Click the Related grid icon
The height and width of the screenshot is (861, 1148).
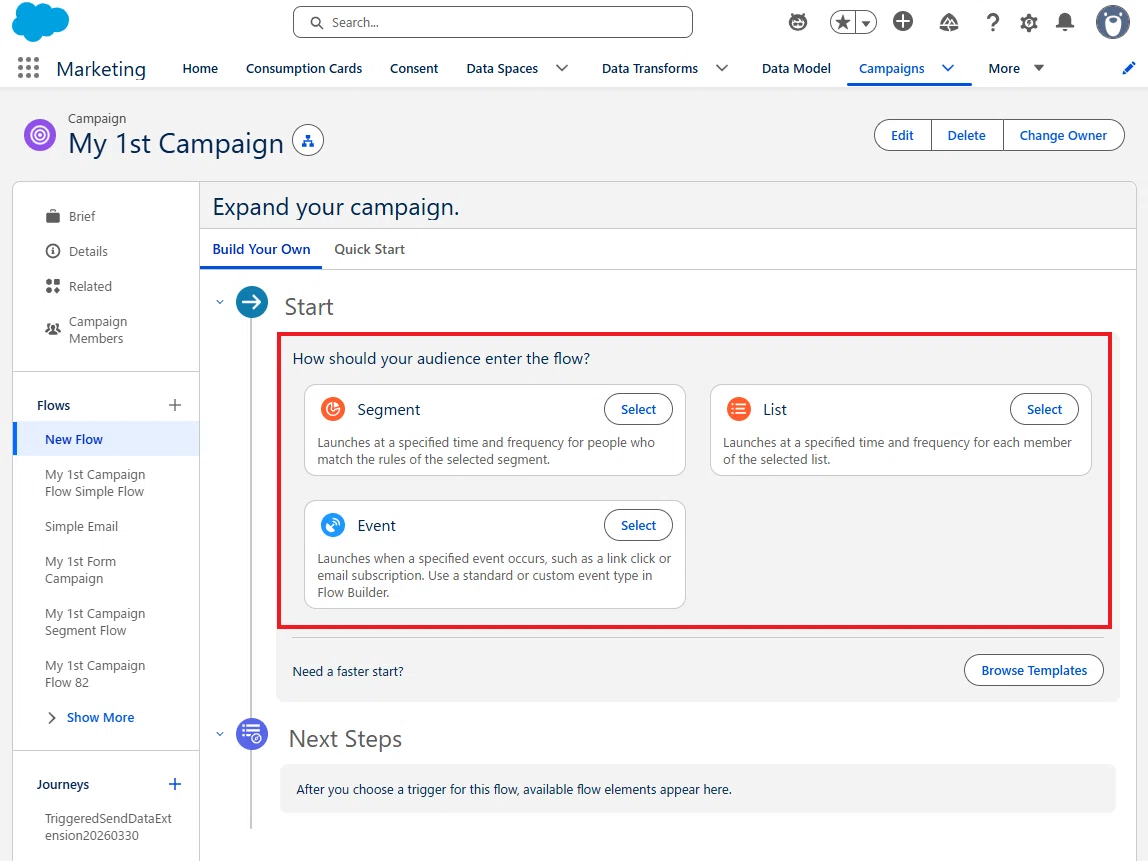click(x=53, y=286)
